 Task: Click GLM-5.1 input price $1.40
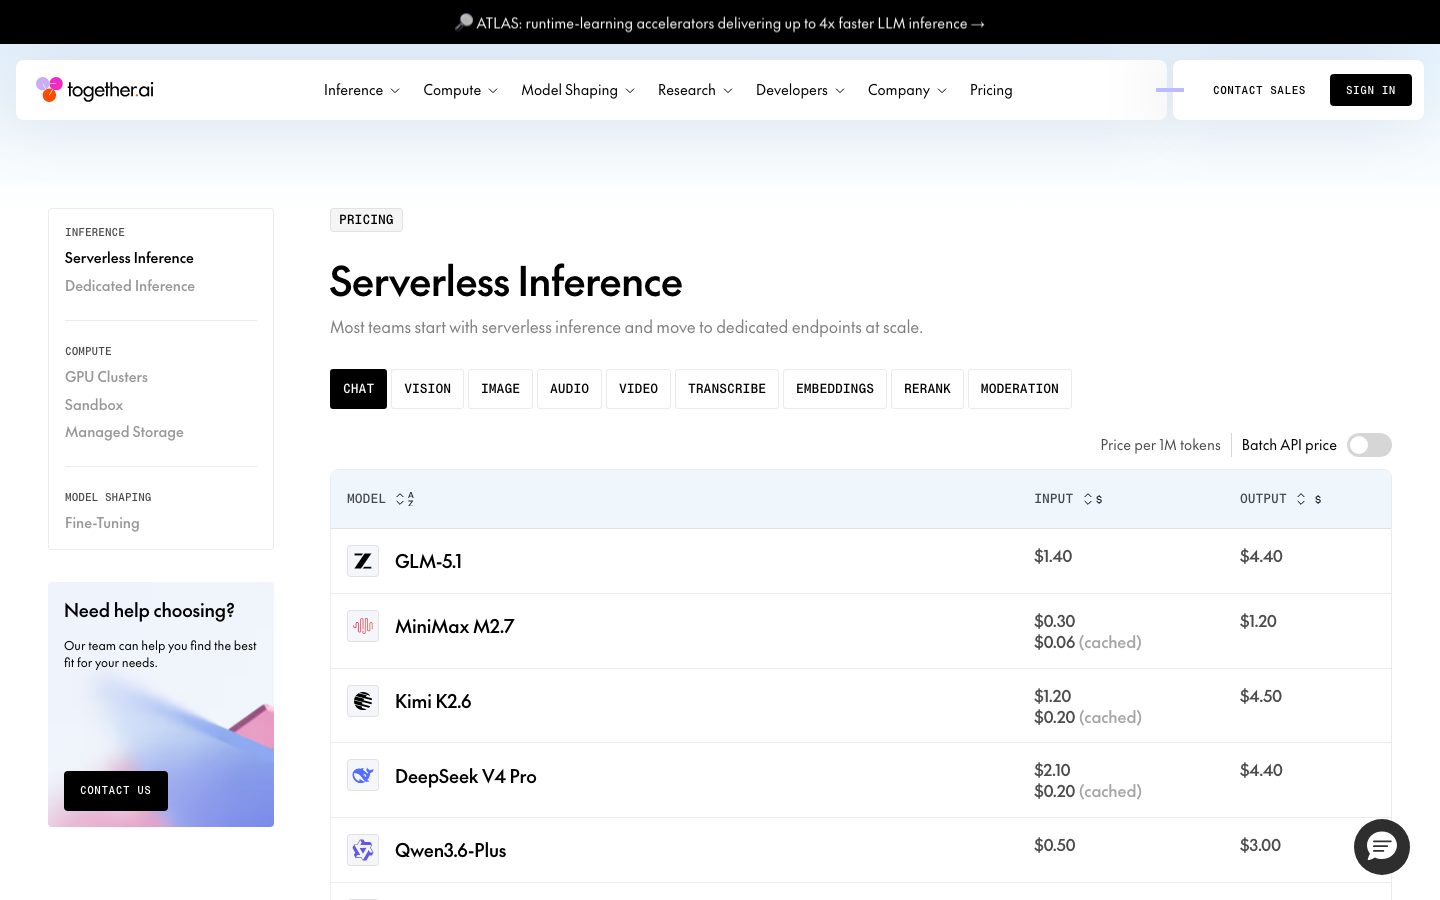click(1053, 556)
